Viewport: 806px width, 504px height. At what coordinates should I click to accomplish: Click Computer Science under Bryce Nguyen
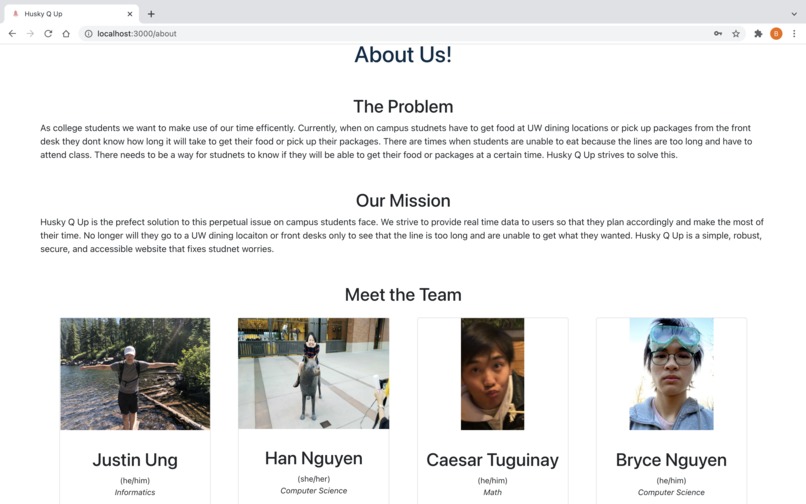(x=671, y=492)
